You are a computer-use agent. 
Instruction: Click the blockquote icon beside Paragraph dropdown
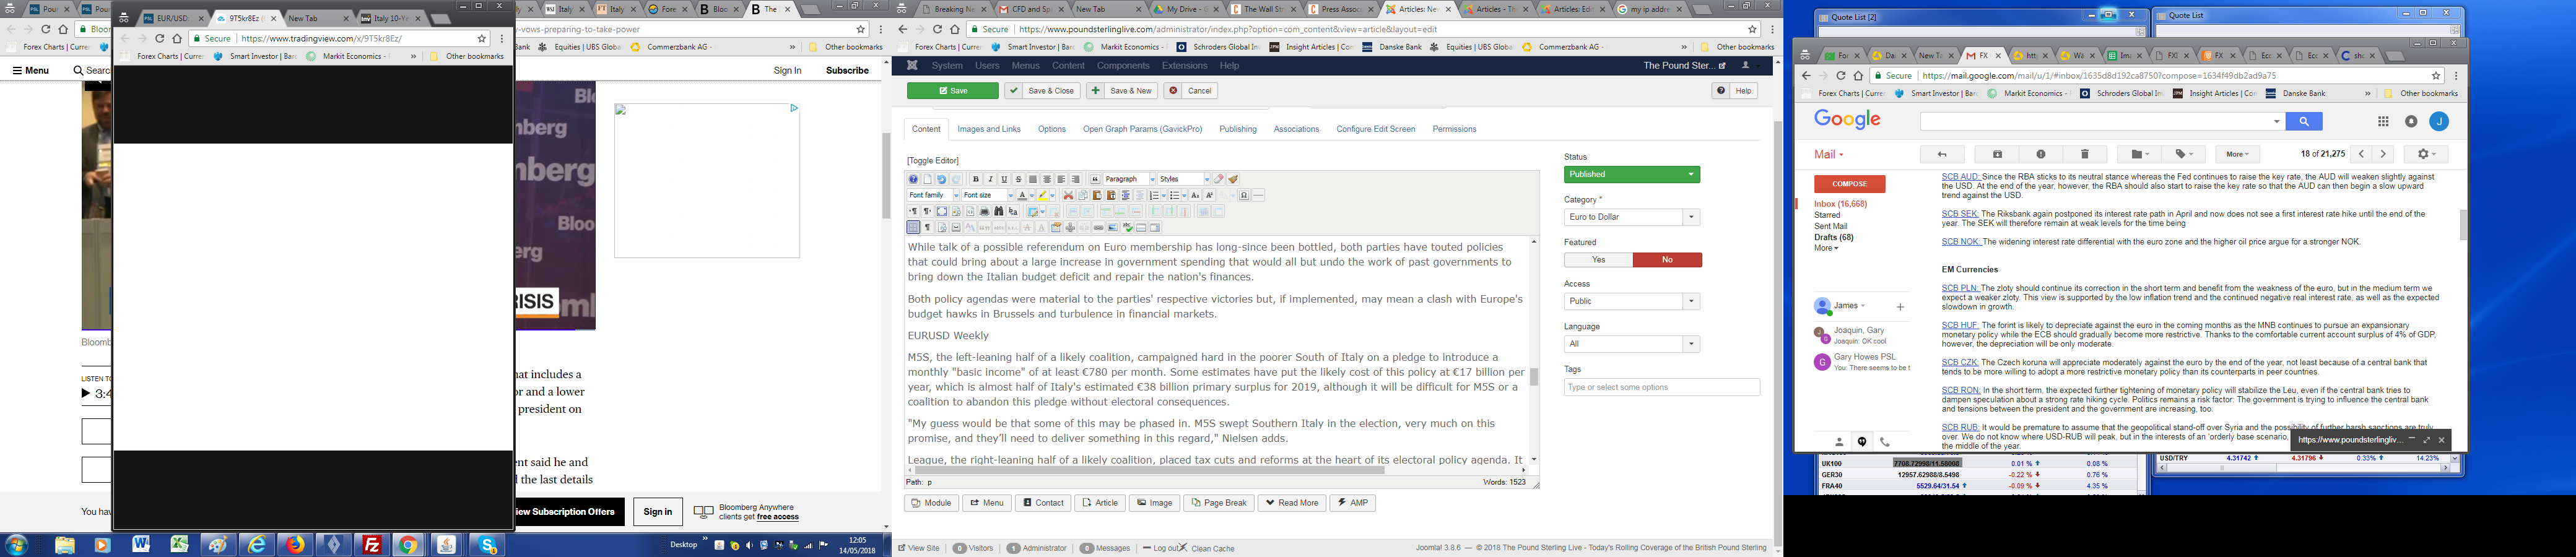[x=1095, y=180]
